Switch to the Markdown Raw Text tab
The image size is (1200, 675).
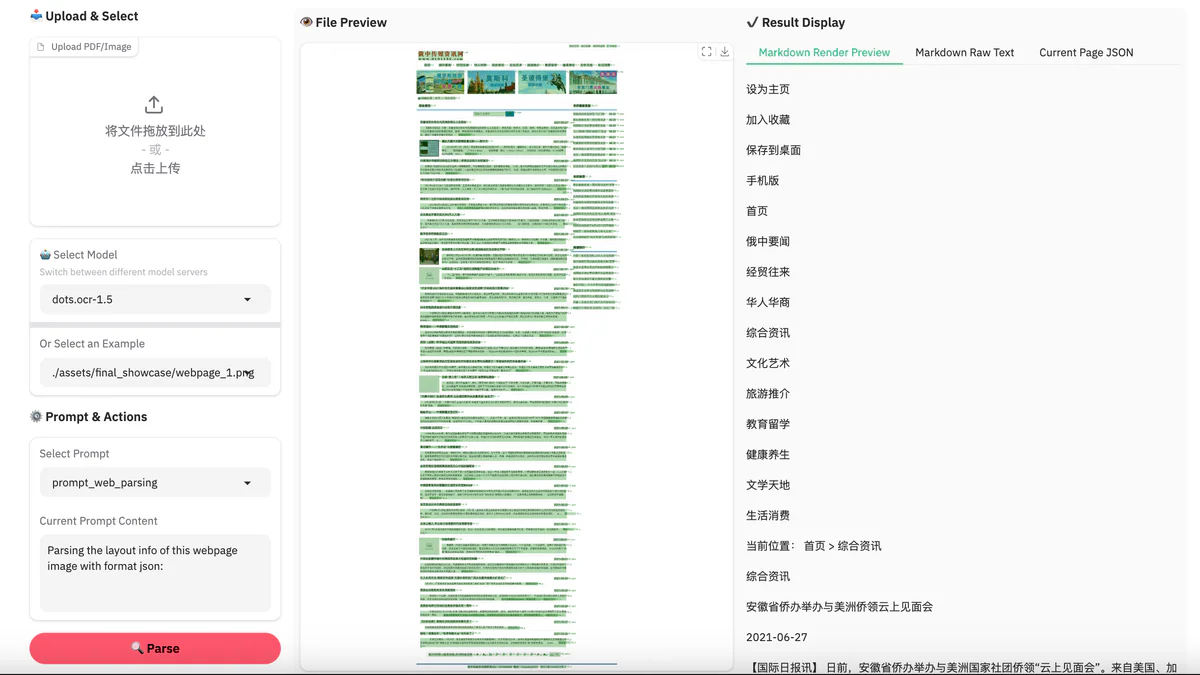tap(964, 52)
